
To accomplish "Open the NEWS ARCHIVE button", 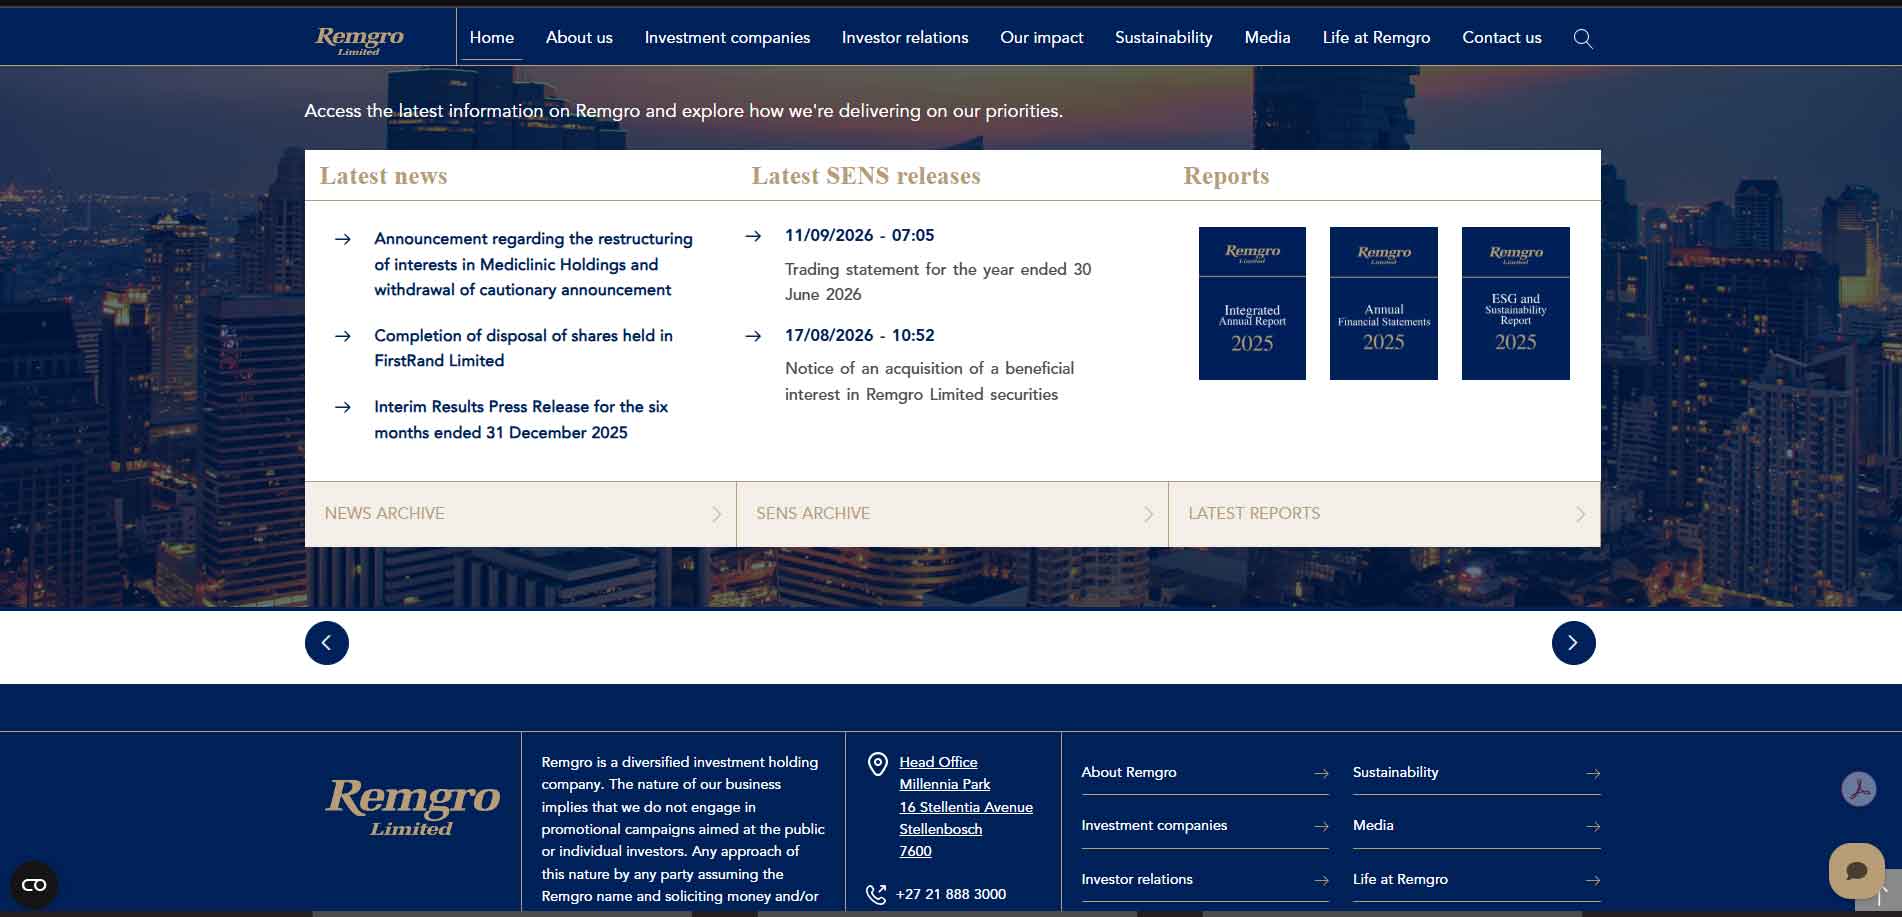I will click(520, 514).
